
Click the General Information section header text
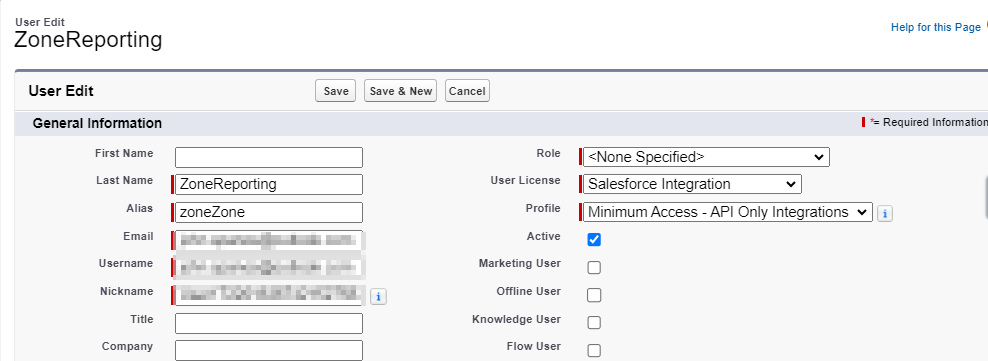[97, 123]
